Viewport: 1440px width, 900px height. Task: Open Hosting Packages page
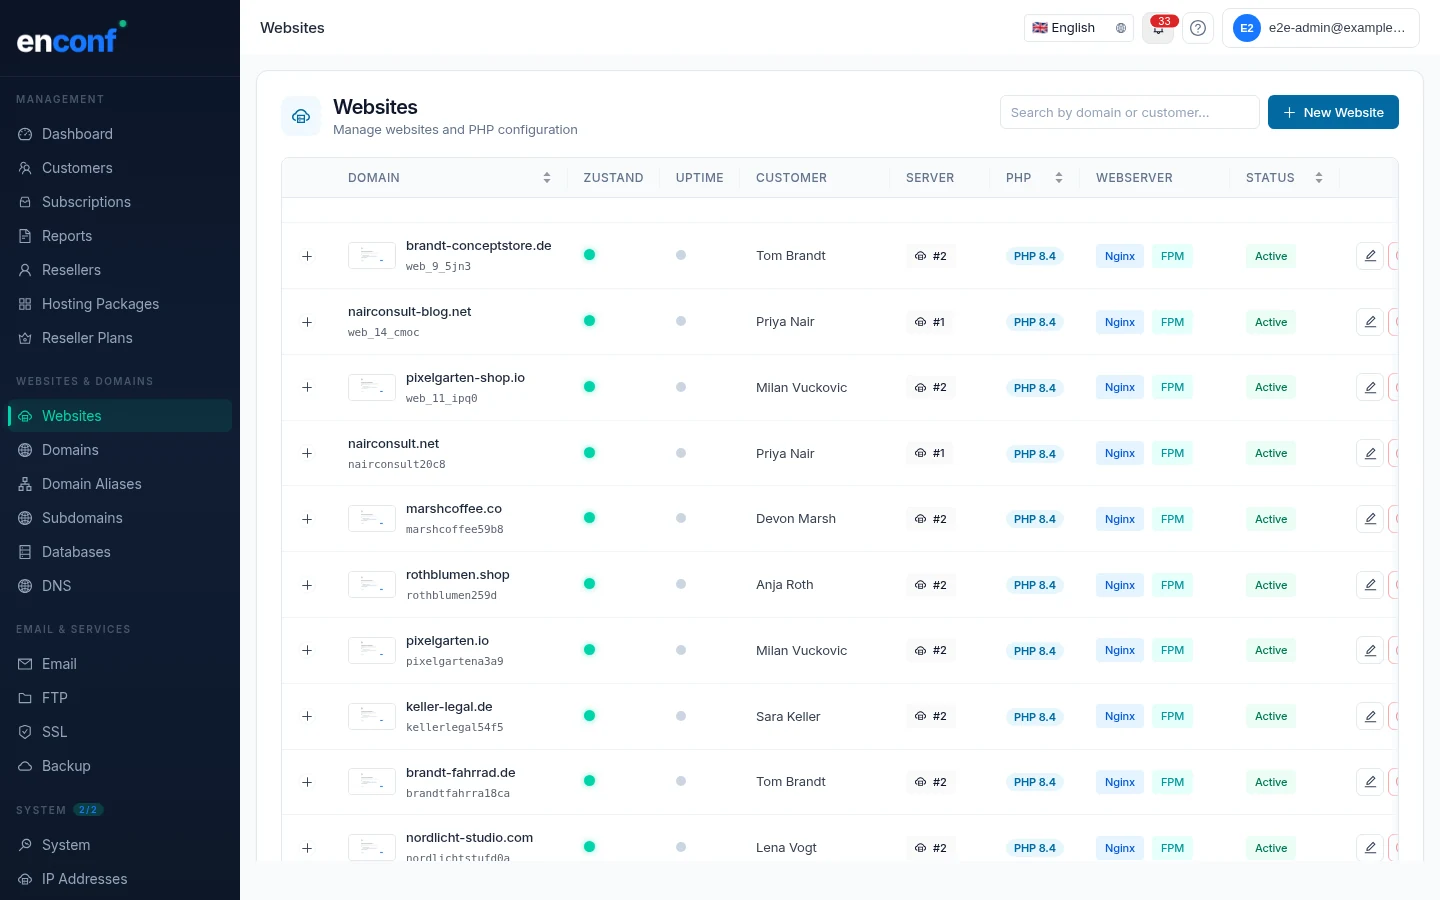120,304
